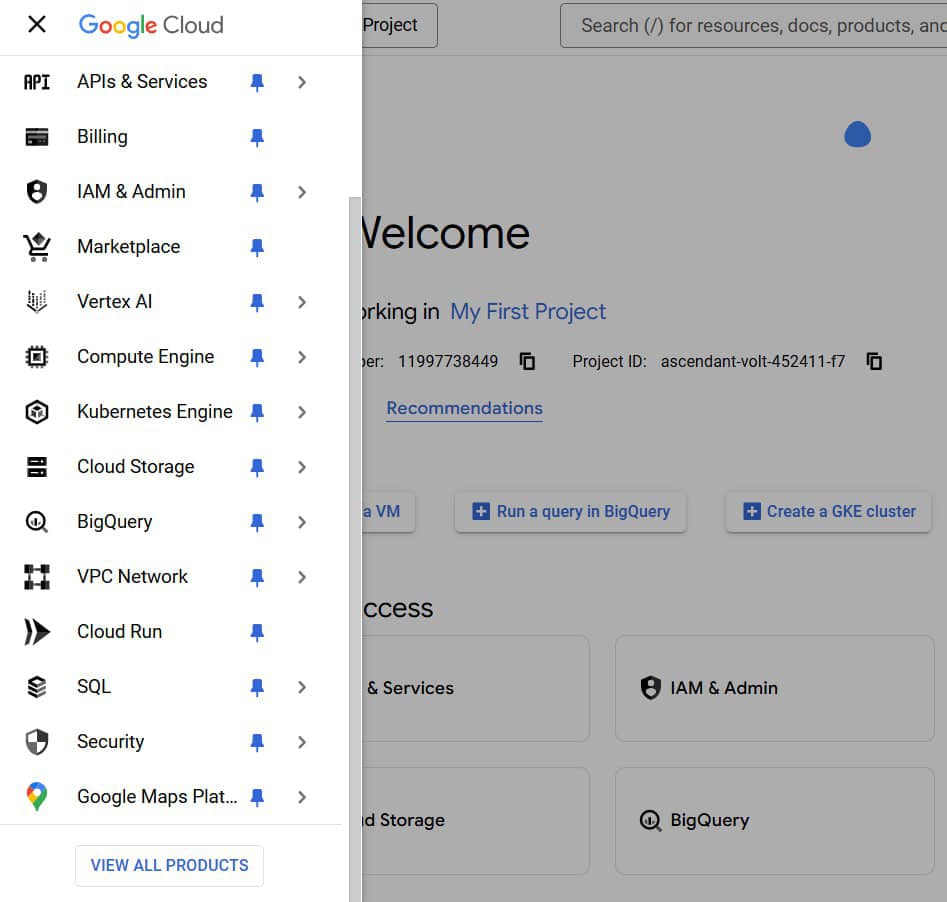The width and height of the screenshot is (947, 902).
Task: Switch to the Recommendations tab
Action: [x=464, y=408]
